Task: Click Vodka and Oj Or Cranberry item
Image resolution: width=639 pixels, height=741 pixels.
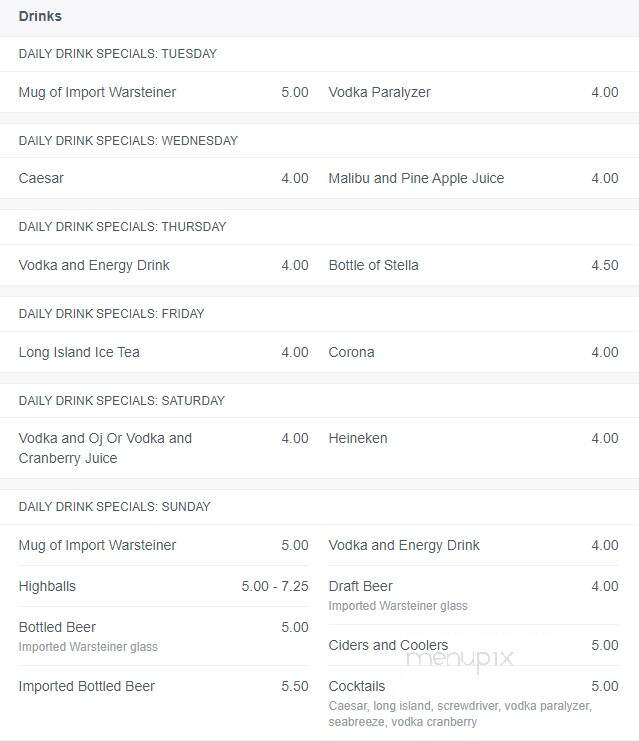Action: click(x=164, y=448)
